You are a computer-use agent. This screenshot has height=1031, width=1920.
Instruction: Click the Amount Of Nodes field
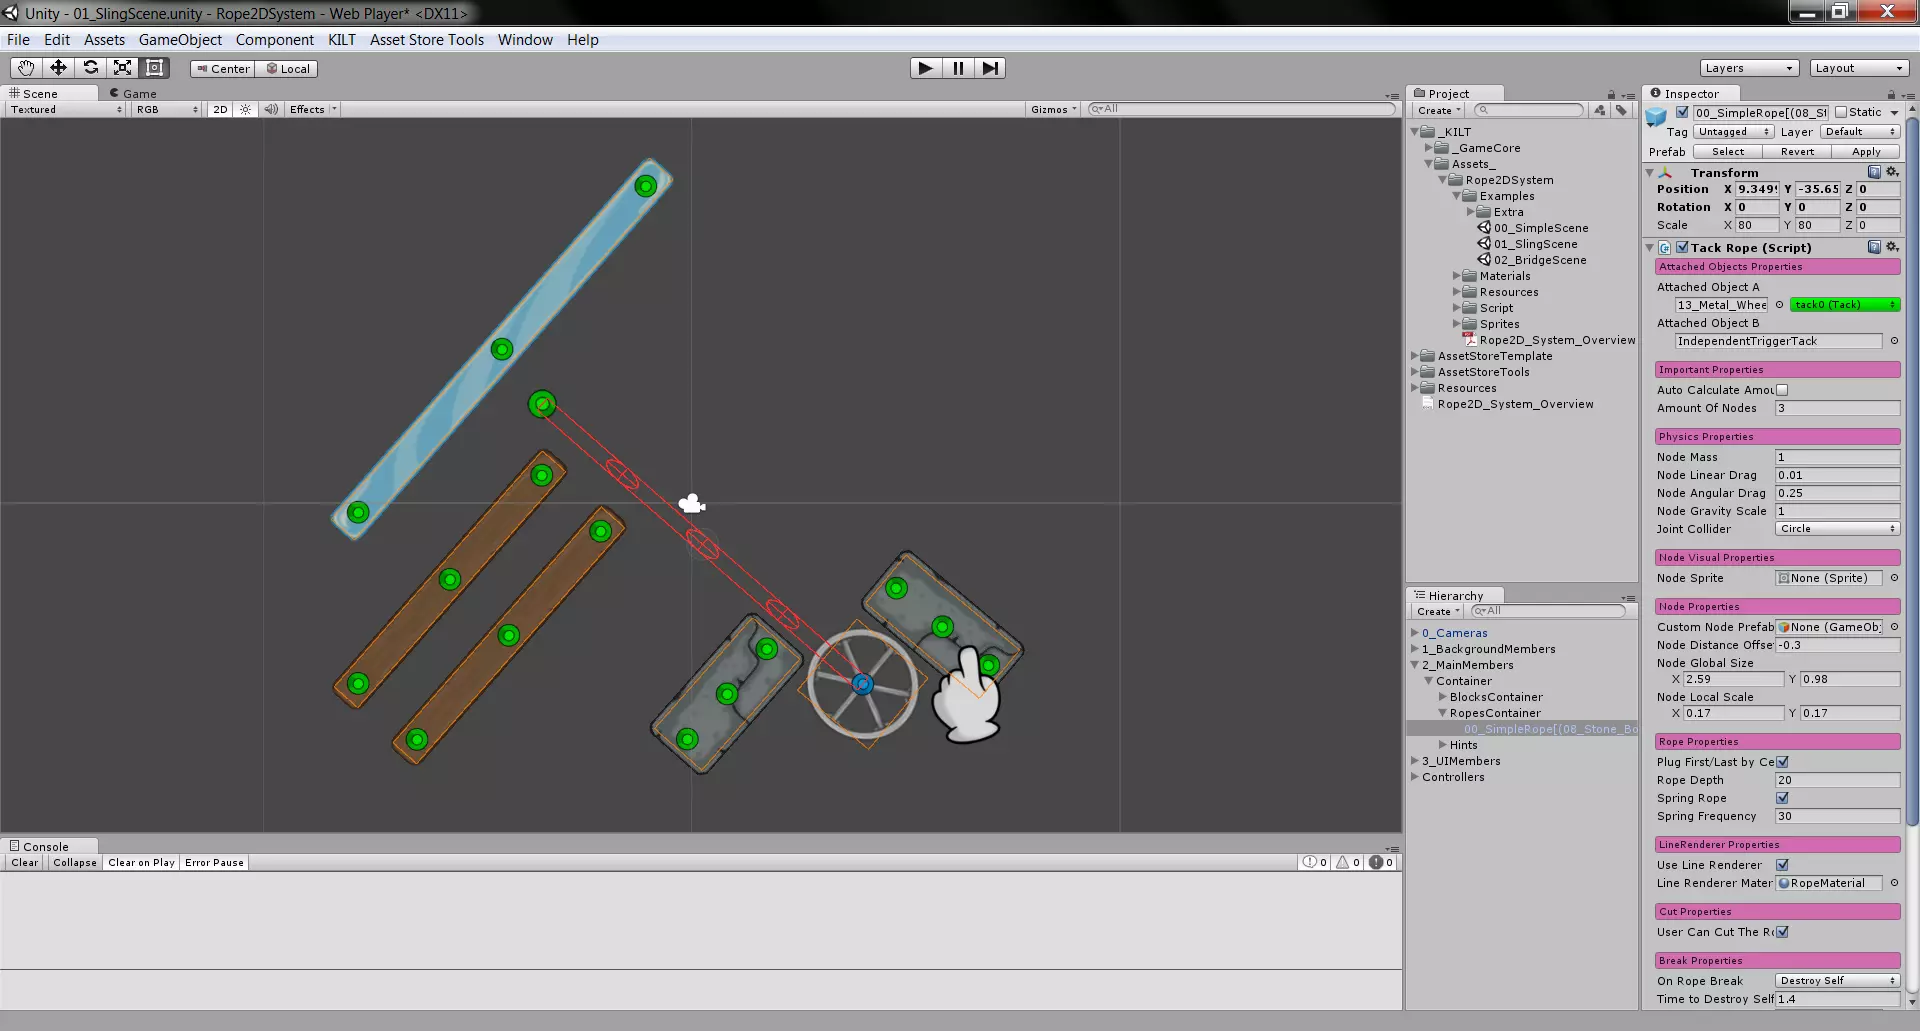coord(1837,408)
